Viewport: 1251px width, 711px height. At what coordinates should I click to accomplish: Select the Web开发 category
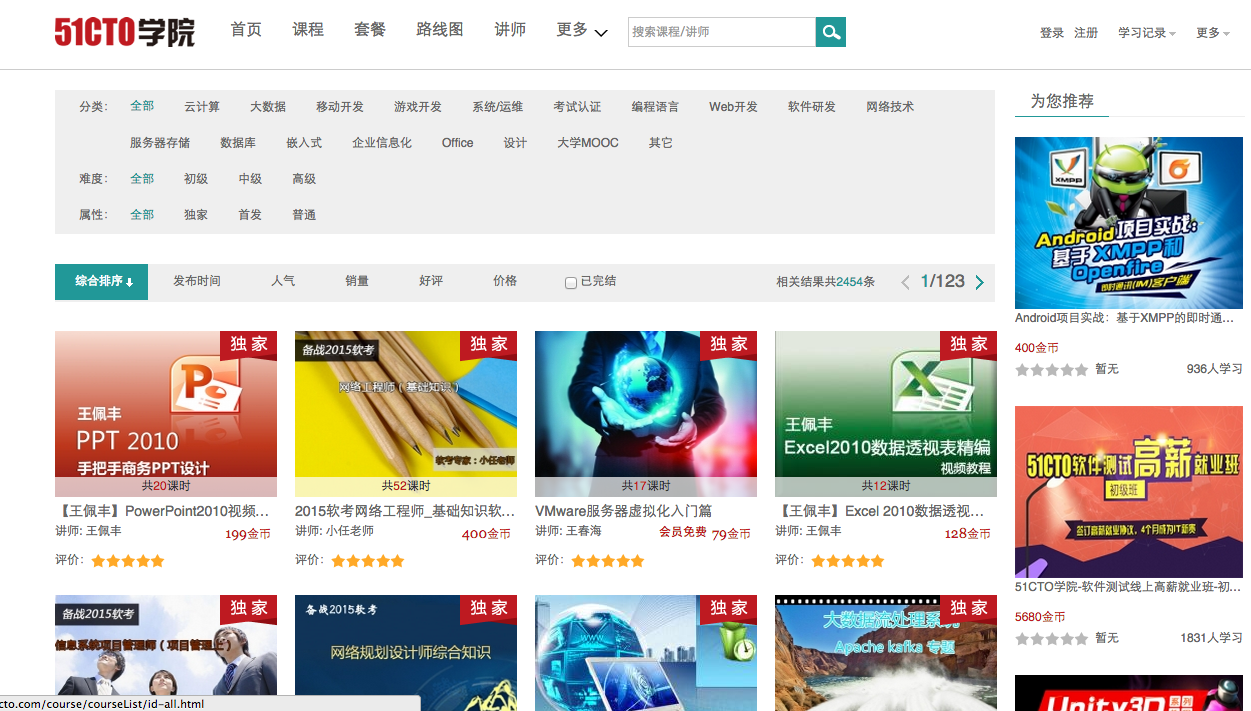click(734, 107)
